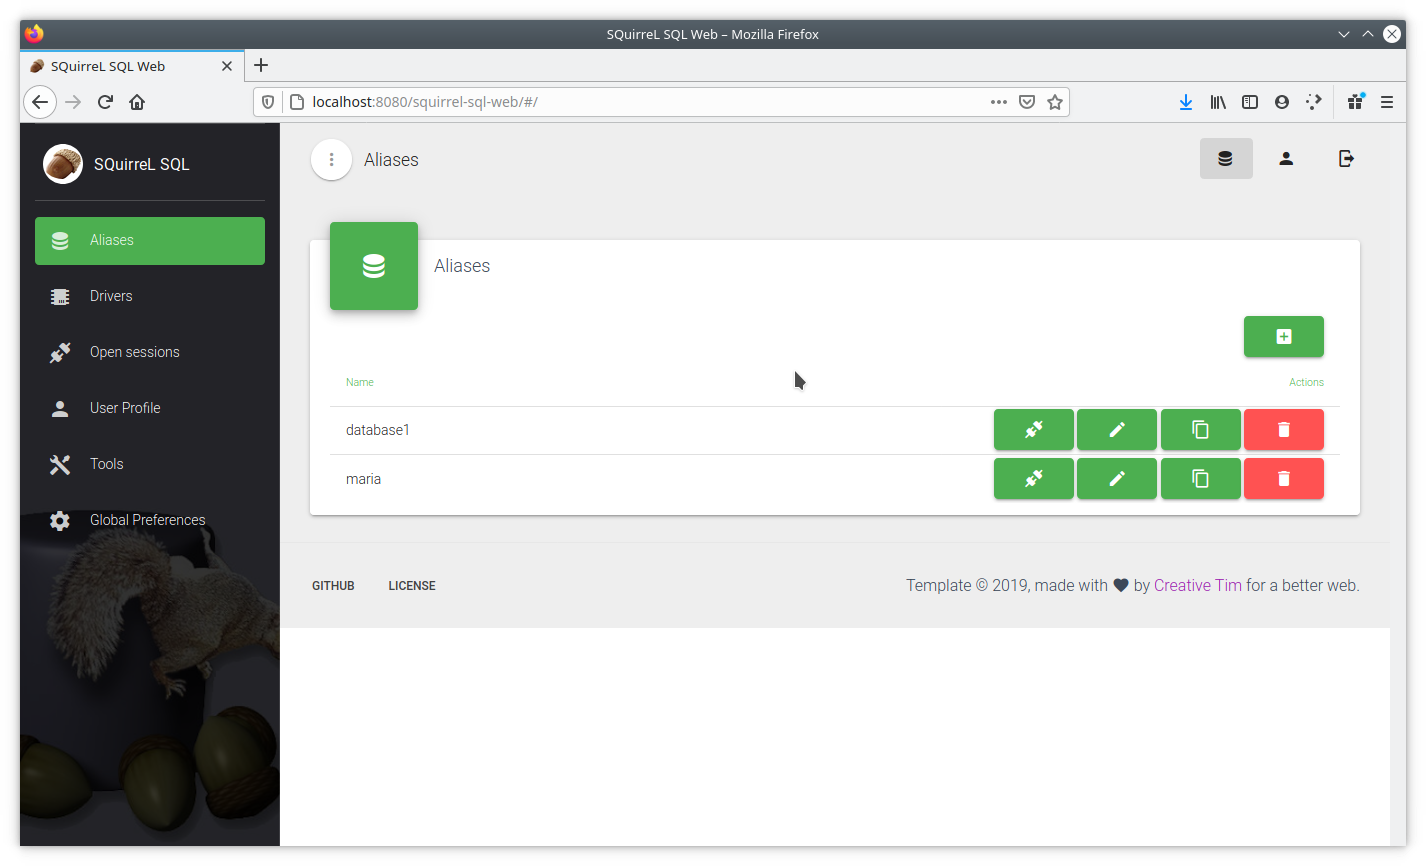
Task: Open Global Preferences in sidebar
Action: tap(150, 521)
